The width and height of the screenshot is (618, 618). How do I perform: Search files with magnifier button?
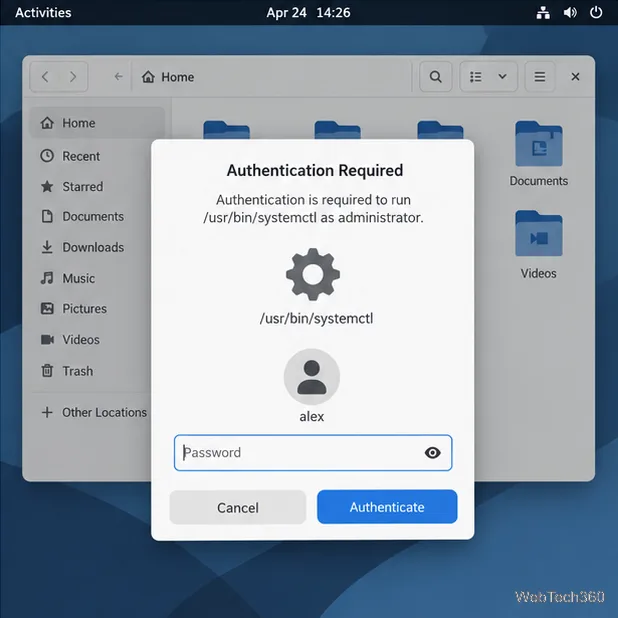coord(436,76)
